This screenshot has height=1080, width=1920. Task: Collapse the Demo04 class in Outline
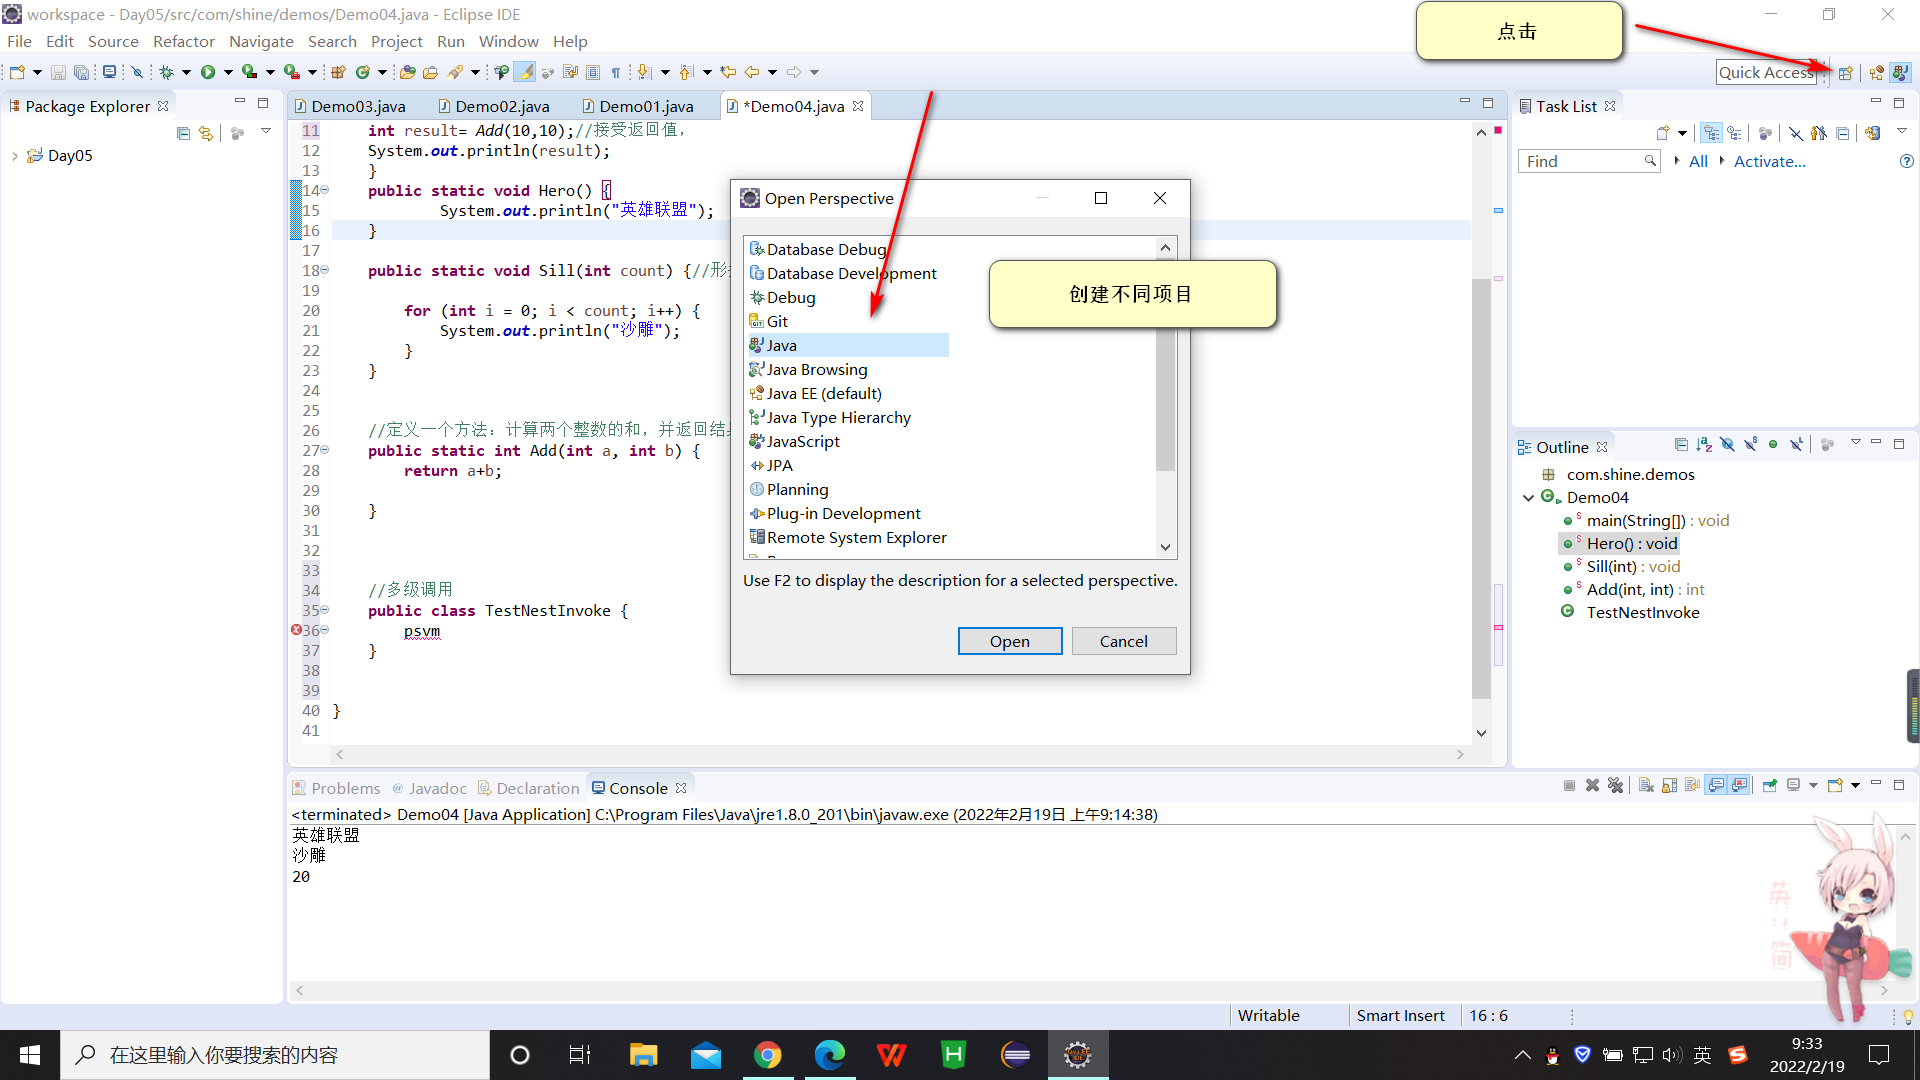point(1528,497)
